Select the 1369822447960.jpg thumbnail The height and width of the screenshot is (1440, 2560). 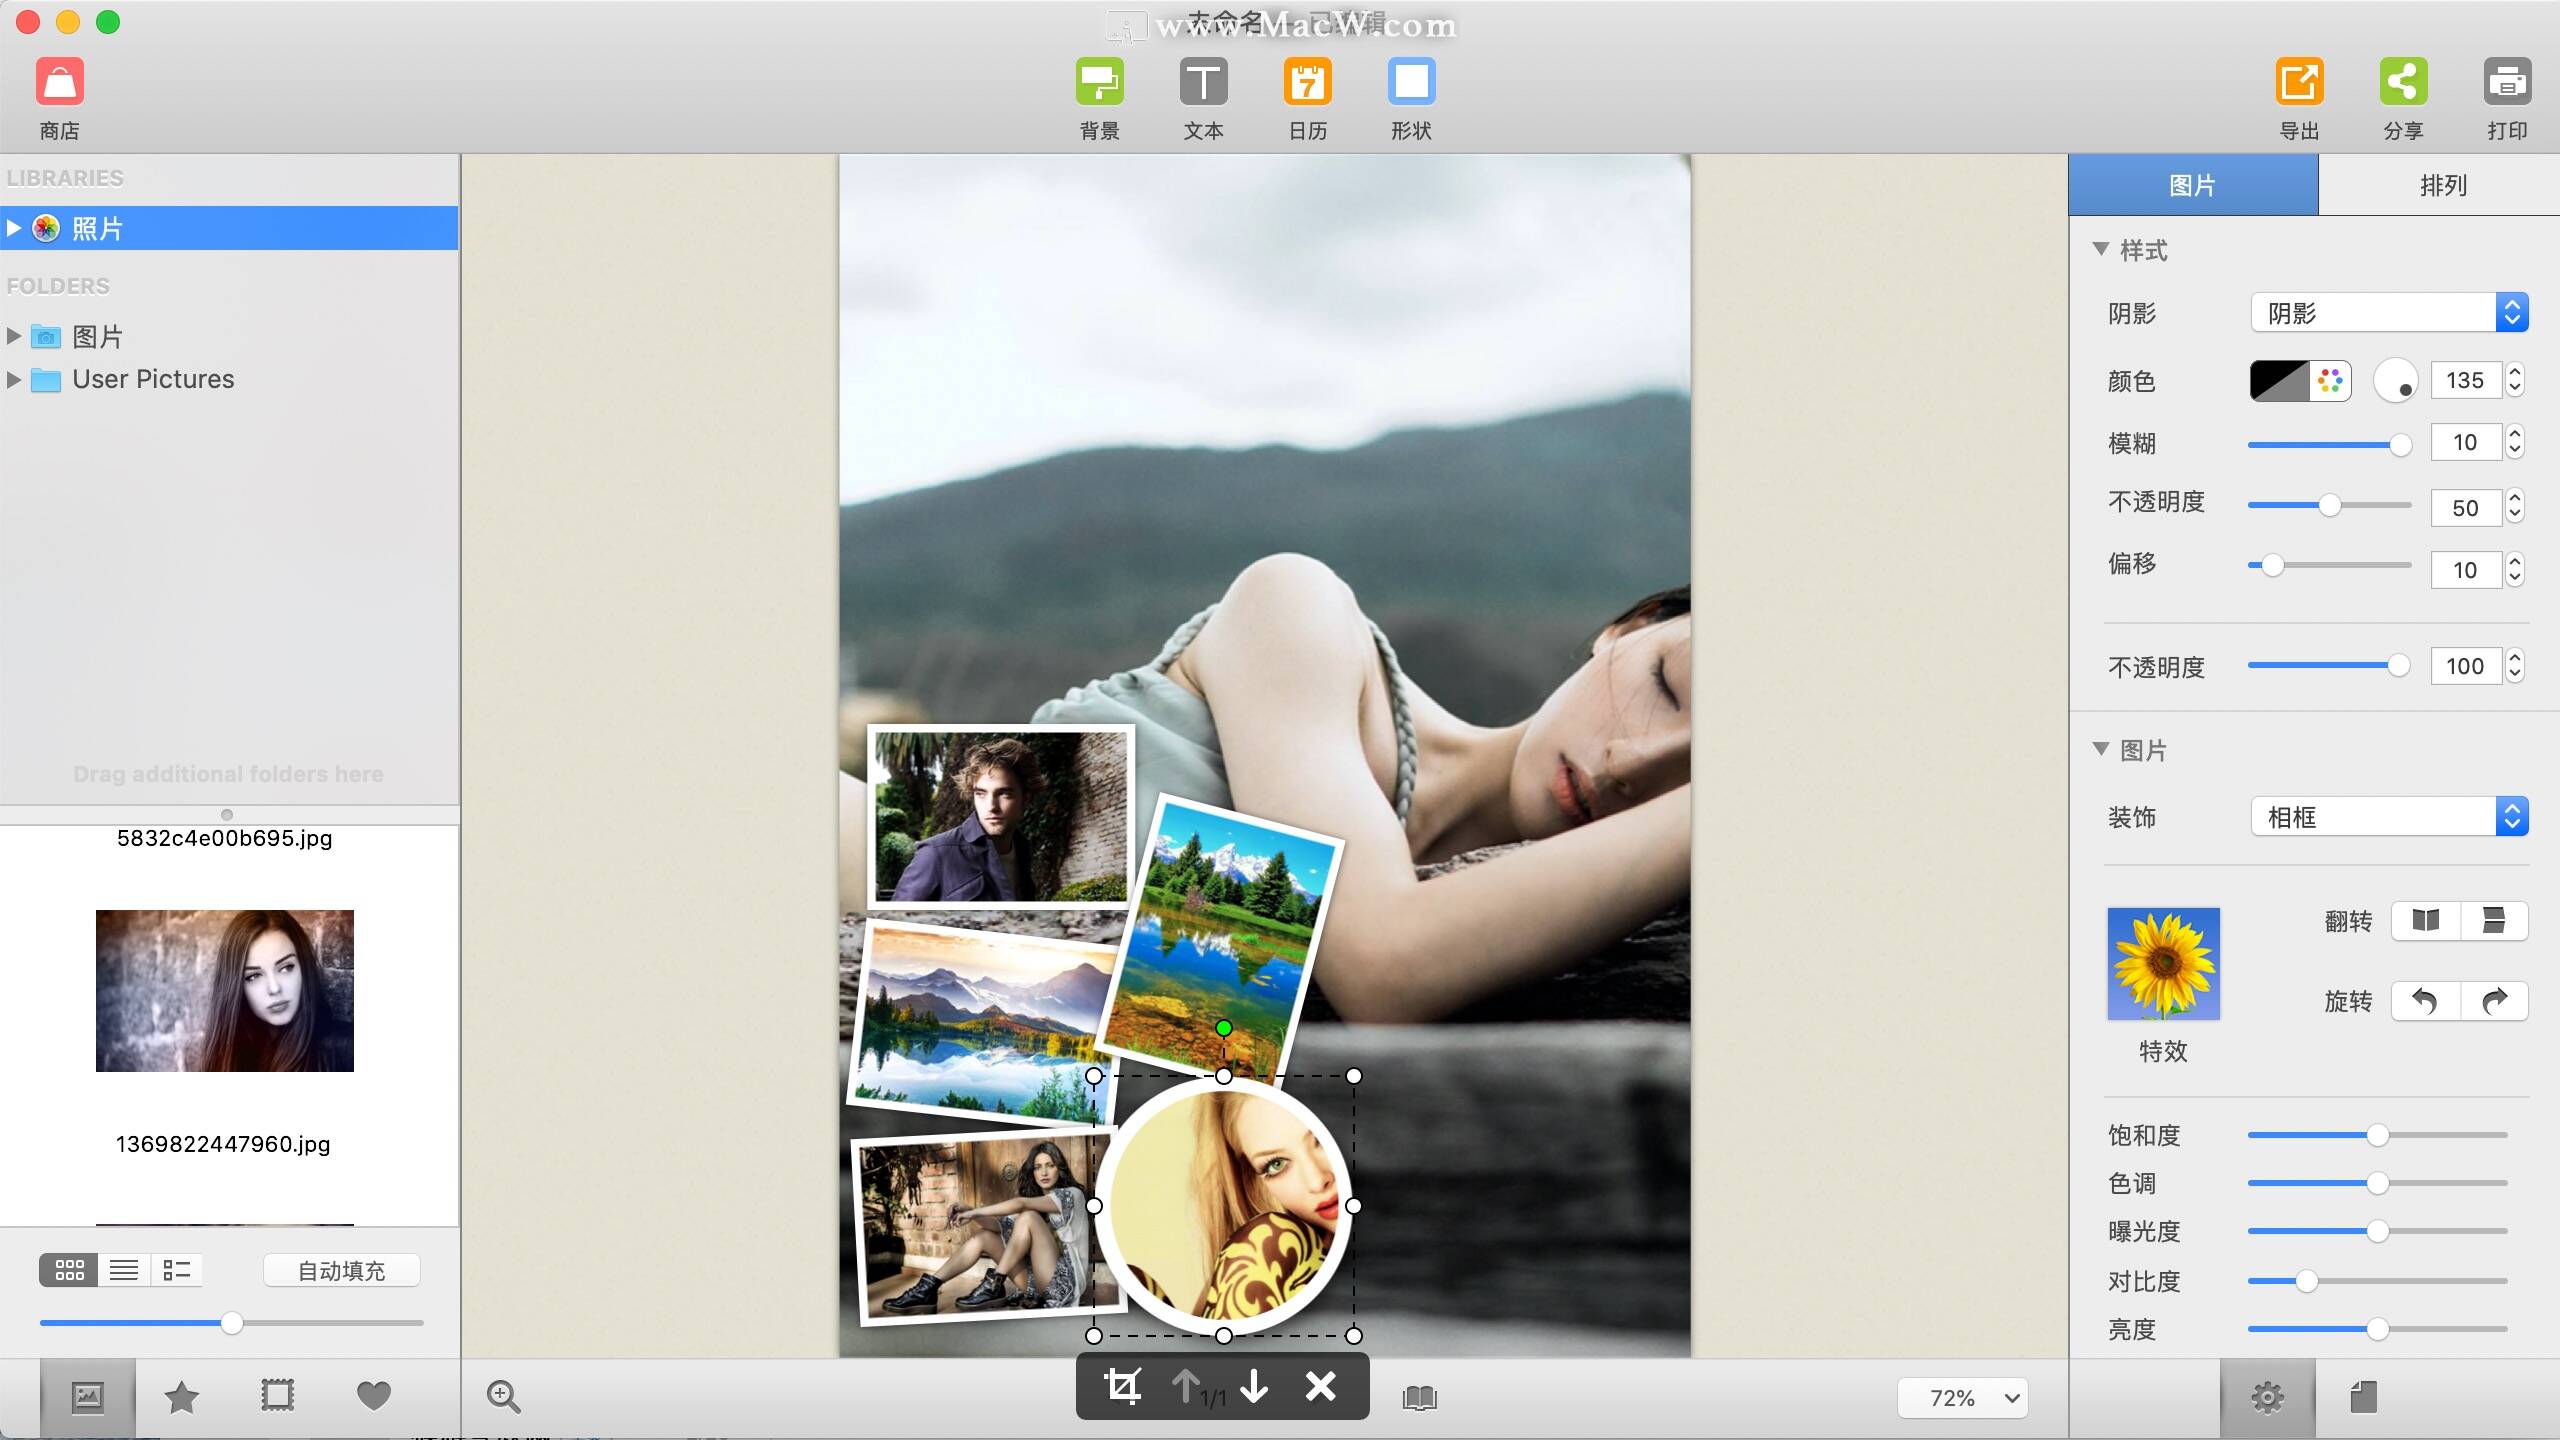pos(224,990)
